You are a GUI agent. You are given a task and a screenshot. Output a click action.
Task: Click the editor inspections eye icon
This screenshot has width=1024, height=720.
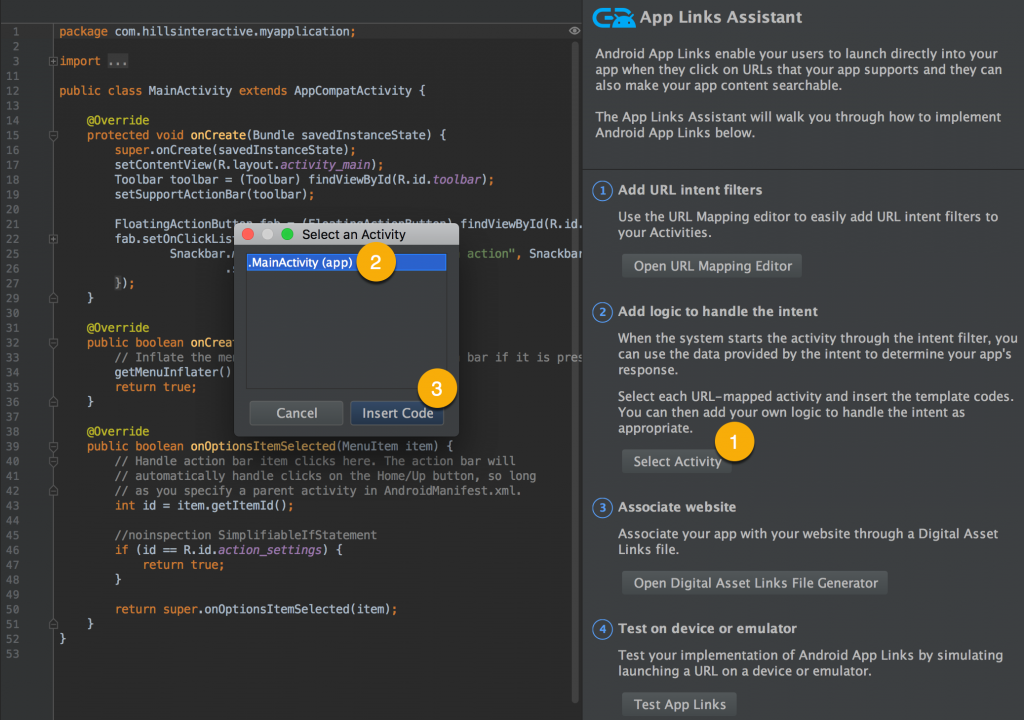pos(574,31)
